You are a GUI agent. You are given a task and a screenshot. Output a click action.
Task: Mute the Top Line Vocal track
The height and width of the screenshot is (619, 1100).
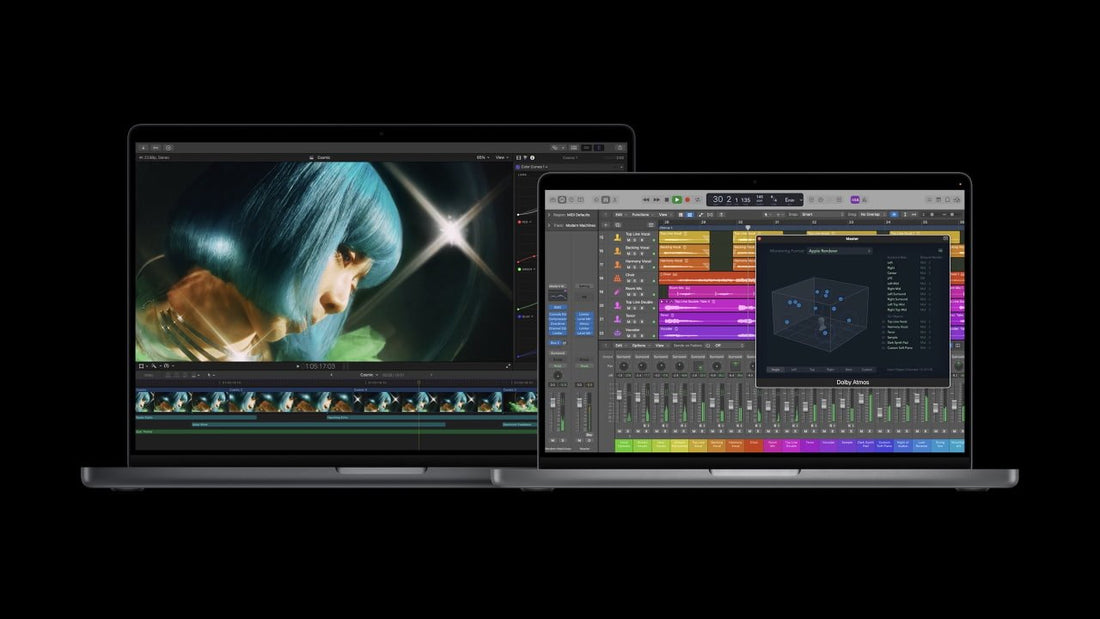tap(629, 240)
